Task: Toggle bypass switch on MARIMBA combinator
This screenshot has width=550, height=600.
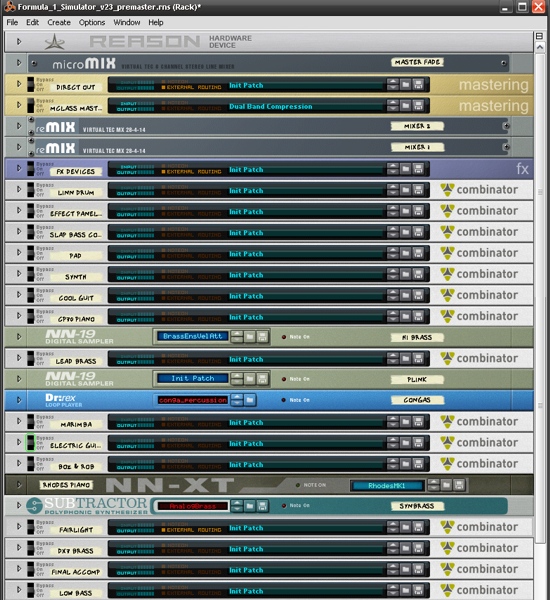Action: [31, 422]
